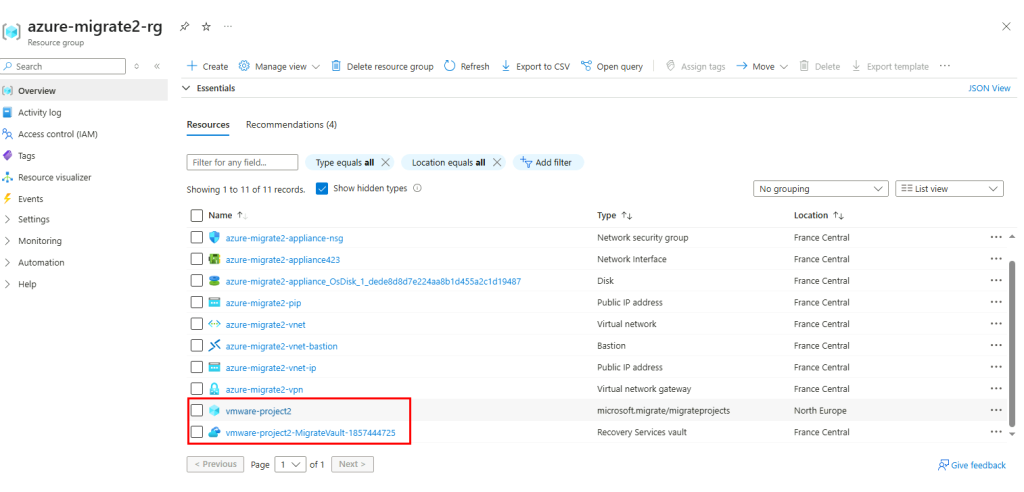The height and width of the screenshot is (492, 1024).
Task: Switch to Recommendations (4) tab
Action: [291, 125]
